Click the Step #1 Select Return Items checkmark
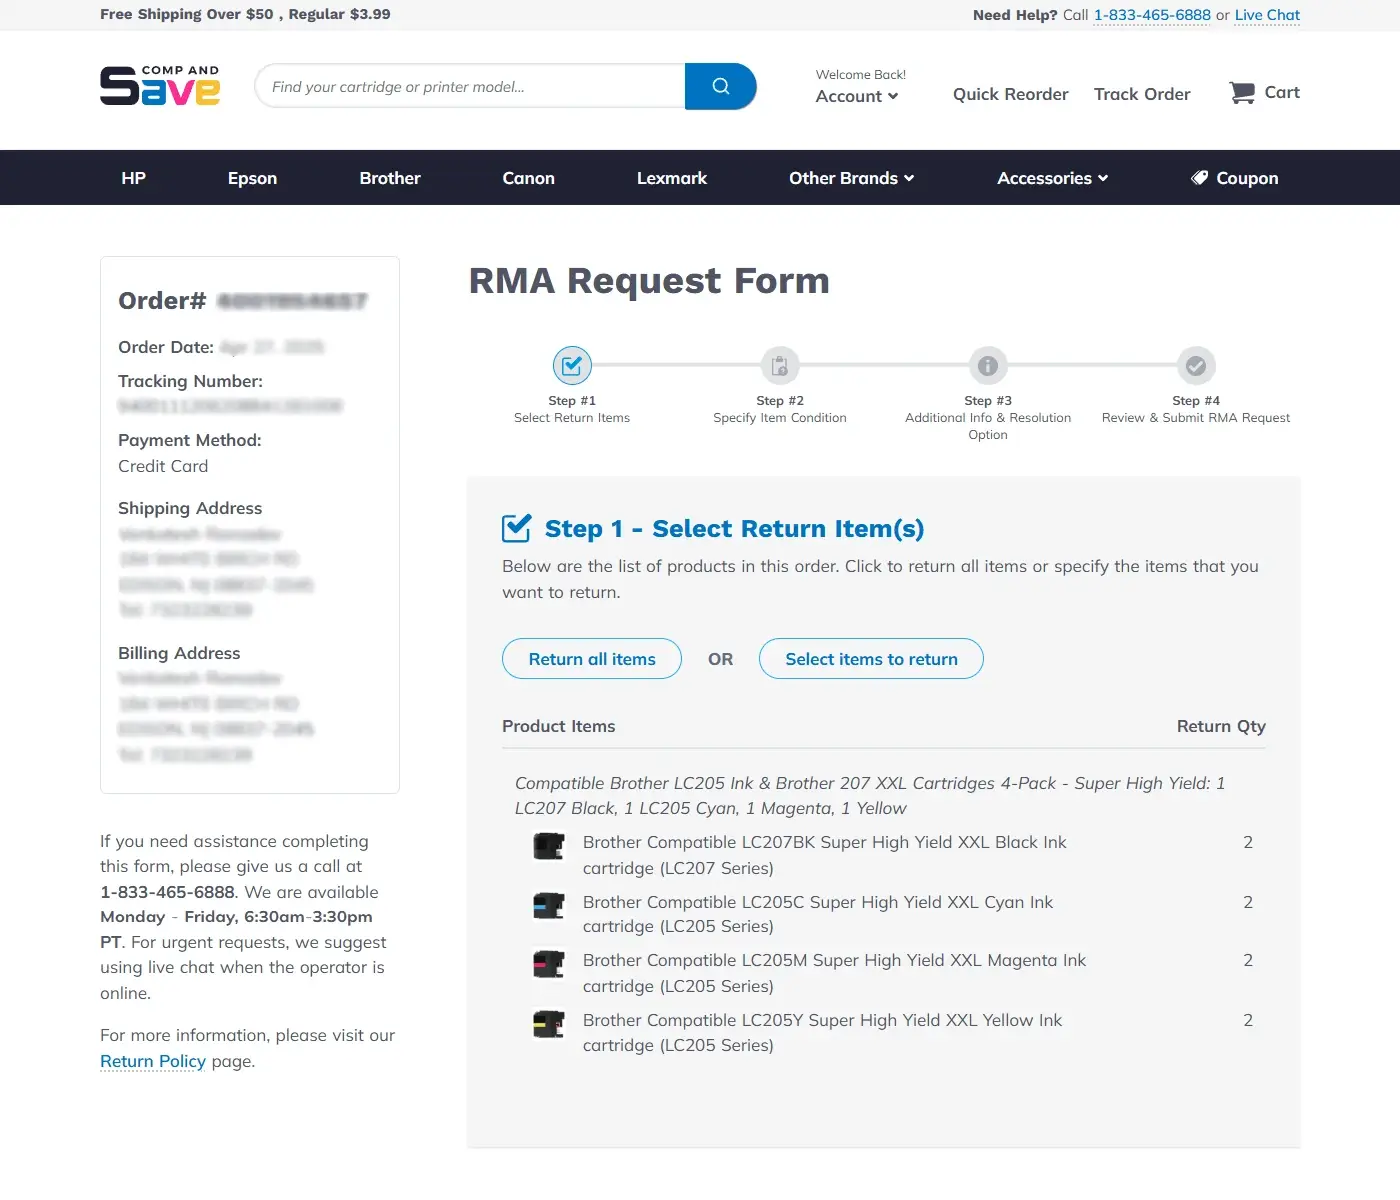The height and width of the screenshot is (1200, 1400). click(x=571, y=365)
